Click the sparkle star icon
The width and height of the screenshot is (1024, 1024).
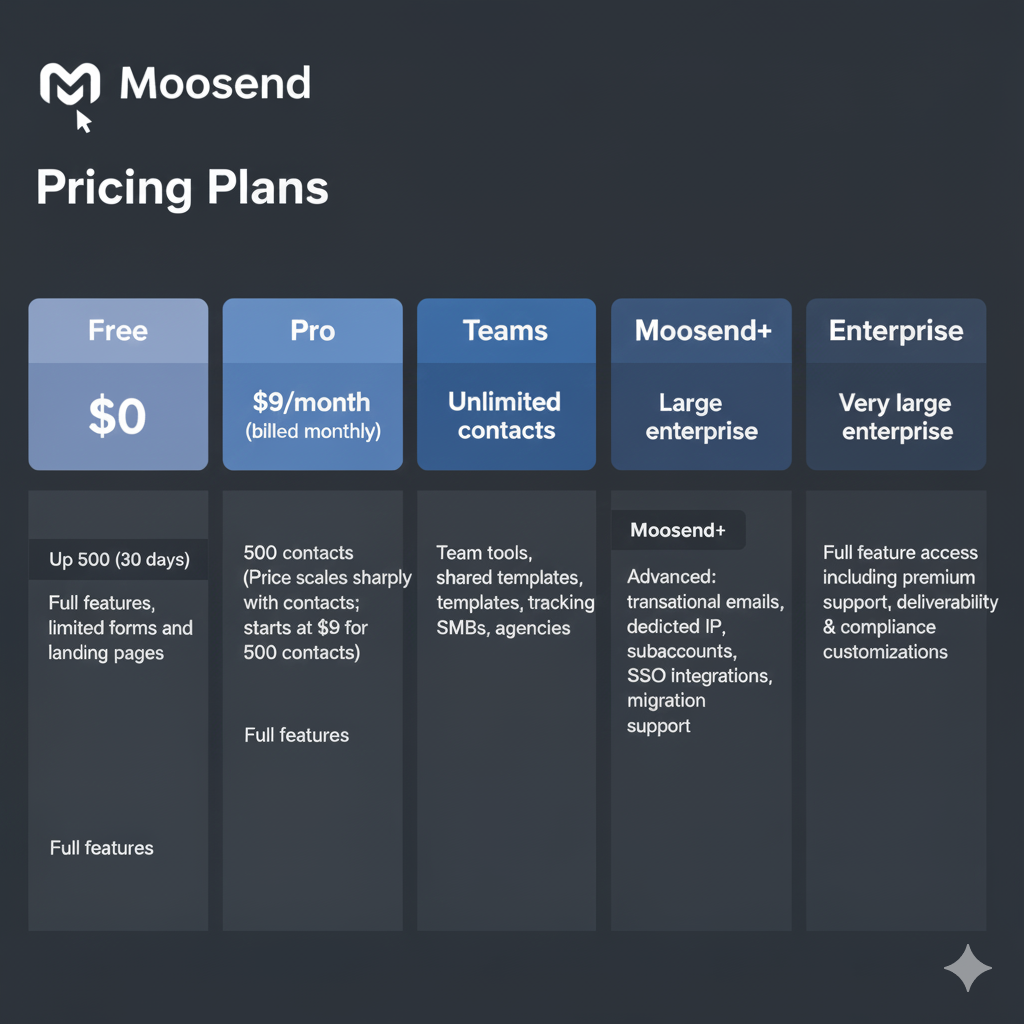pos(967,967)
